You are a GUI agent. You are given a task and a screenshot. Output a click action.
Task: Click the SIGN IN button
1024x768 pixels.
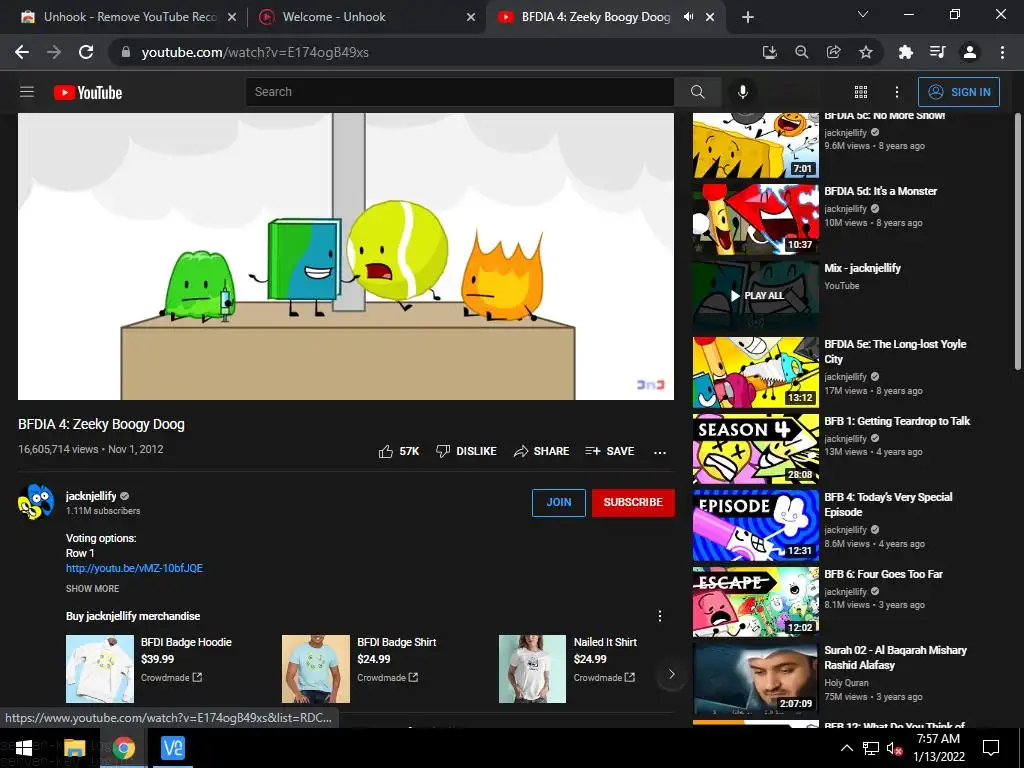tap(959, 92)
